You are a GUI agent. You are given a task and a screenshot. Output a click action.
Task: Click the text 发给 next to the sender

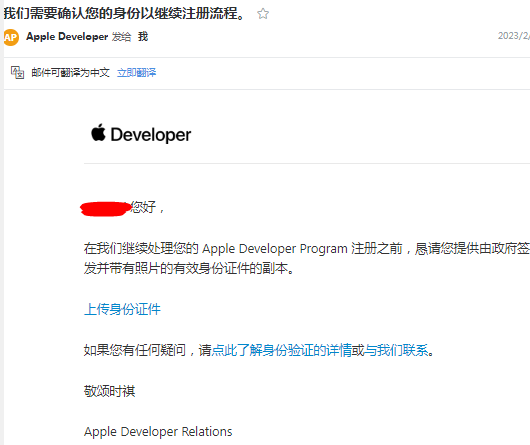pyautogui.click(x=121, y=36)
